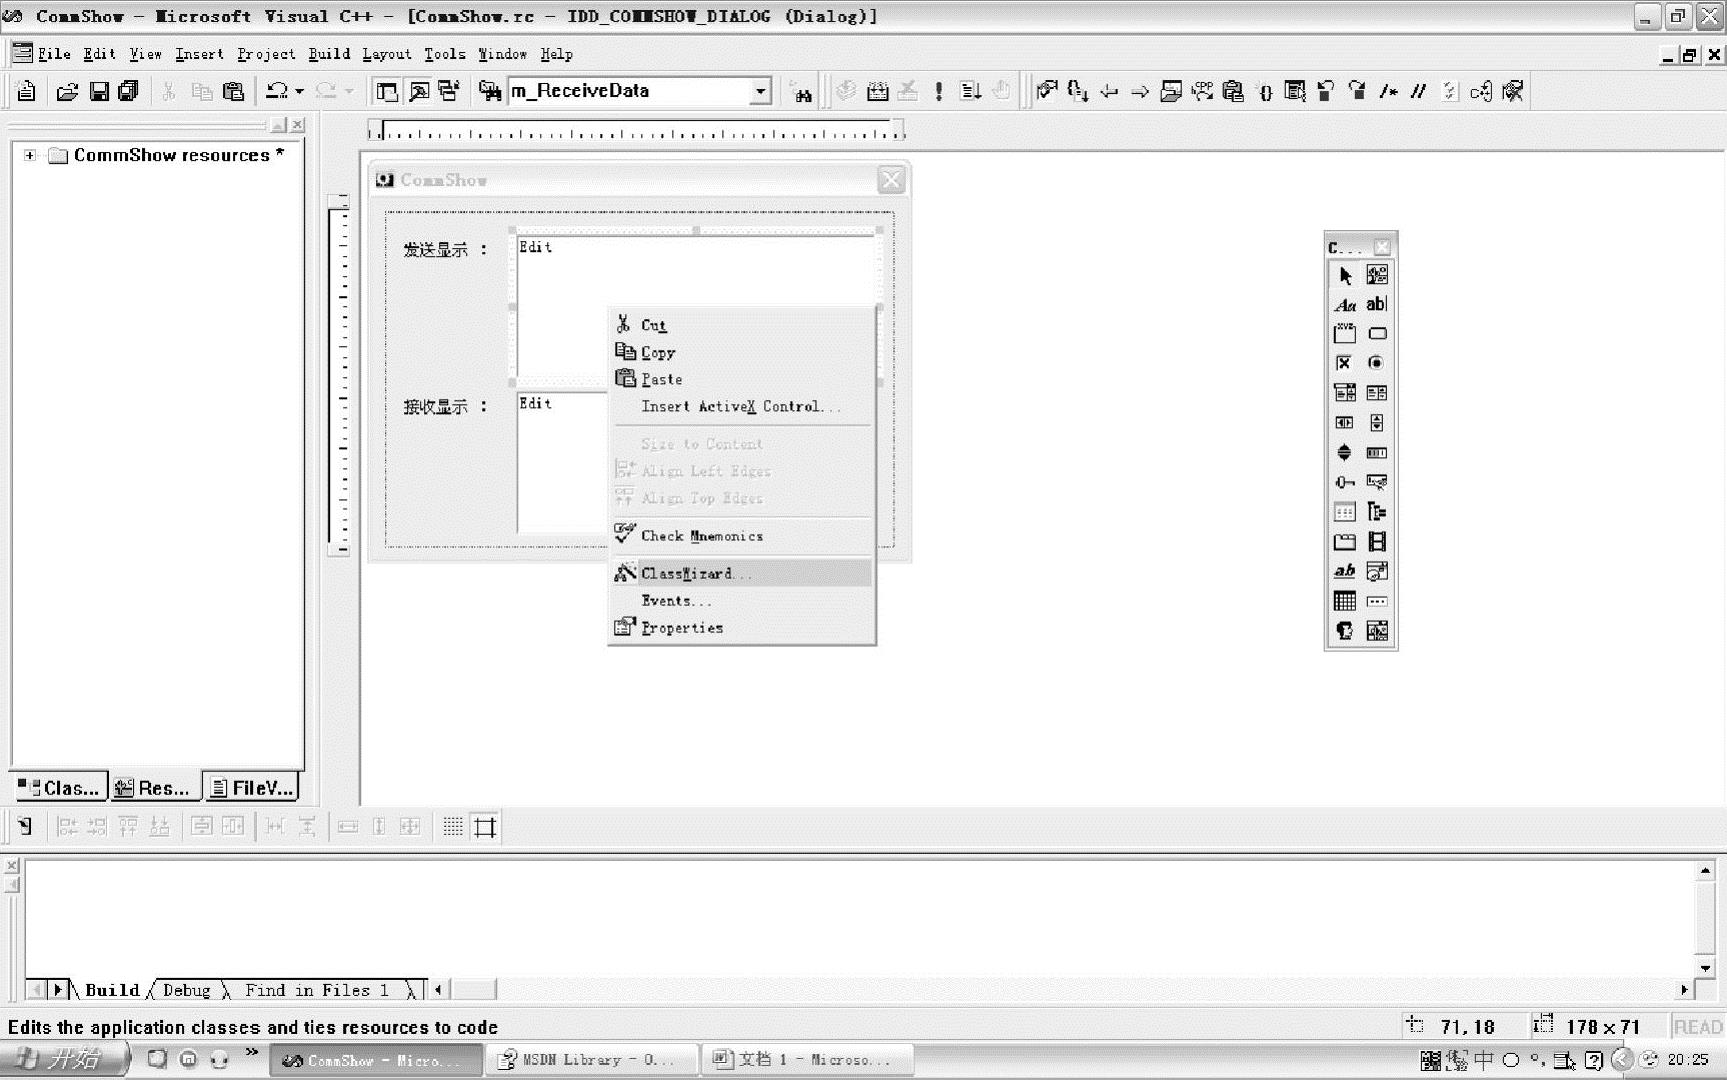1727x1080 pixels.
Task: Select Check Mnemonics in context menu
Action: coord(742,535)
